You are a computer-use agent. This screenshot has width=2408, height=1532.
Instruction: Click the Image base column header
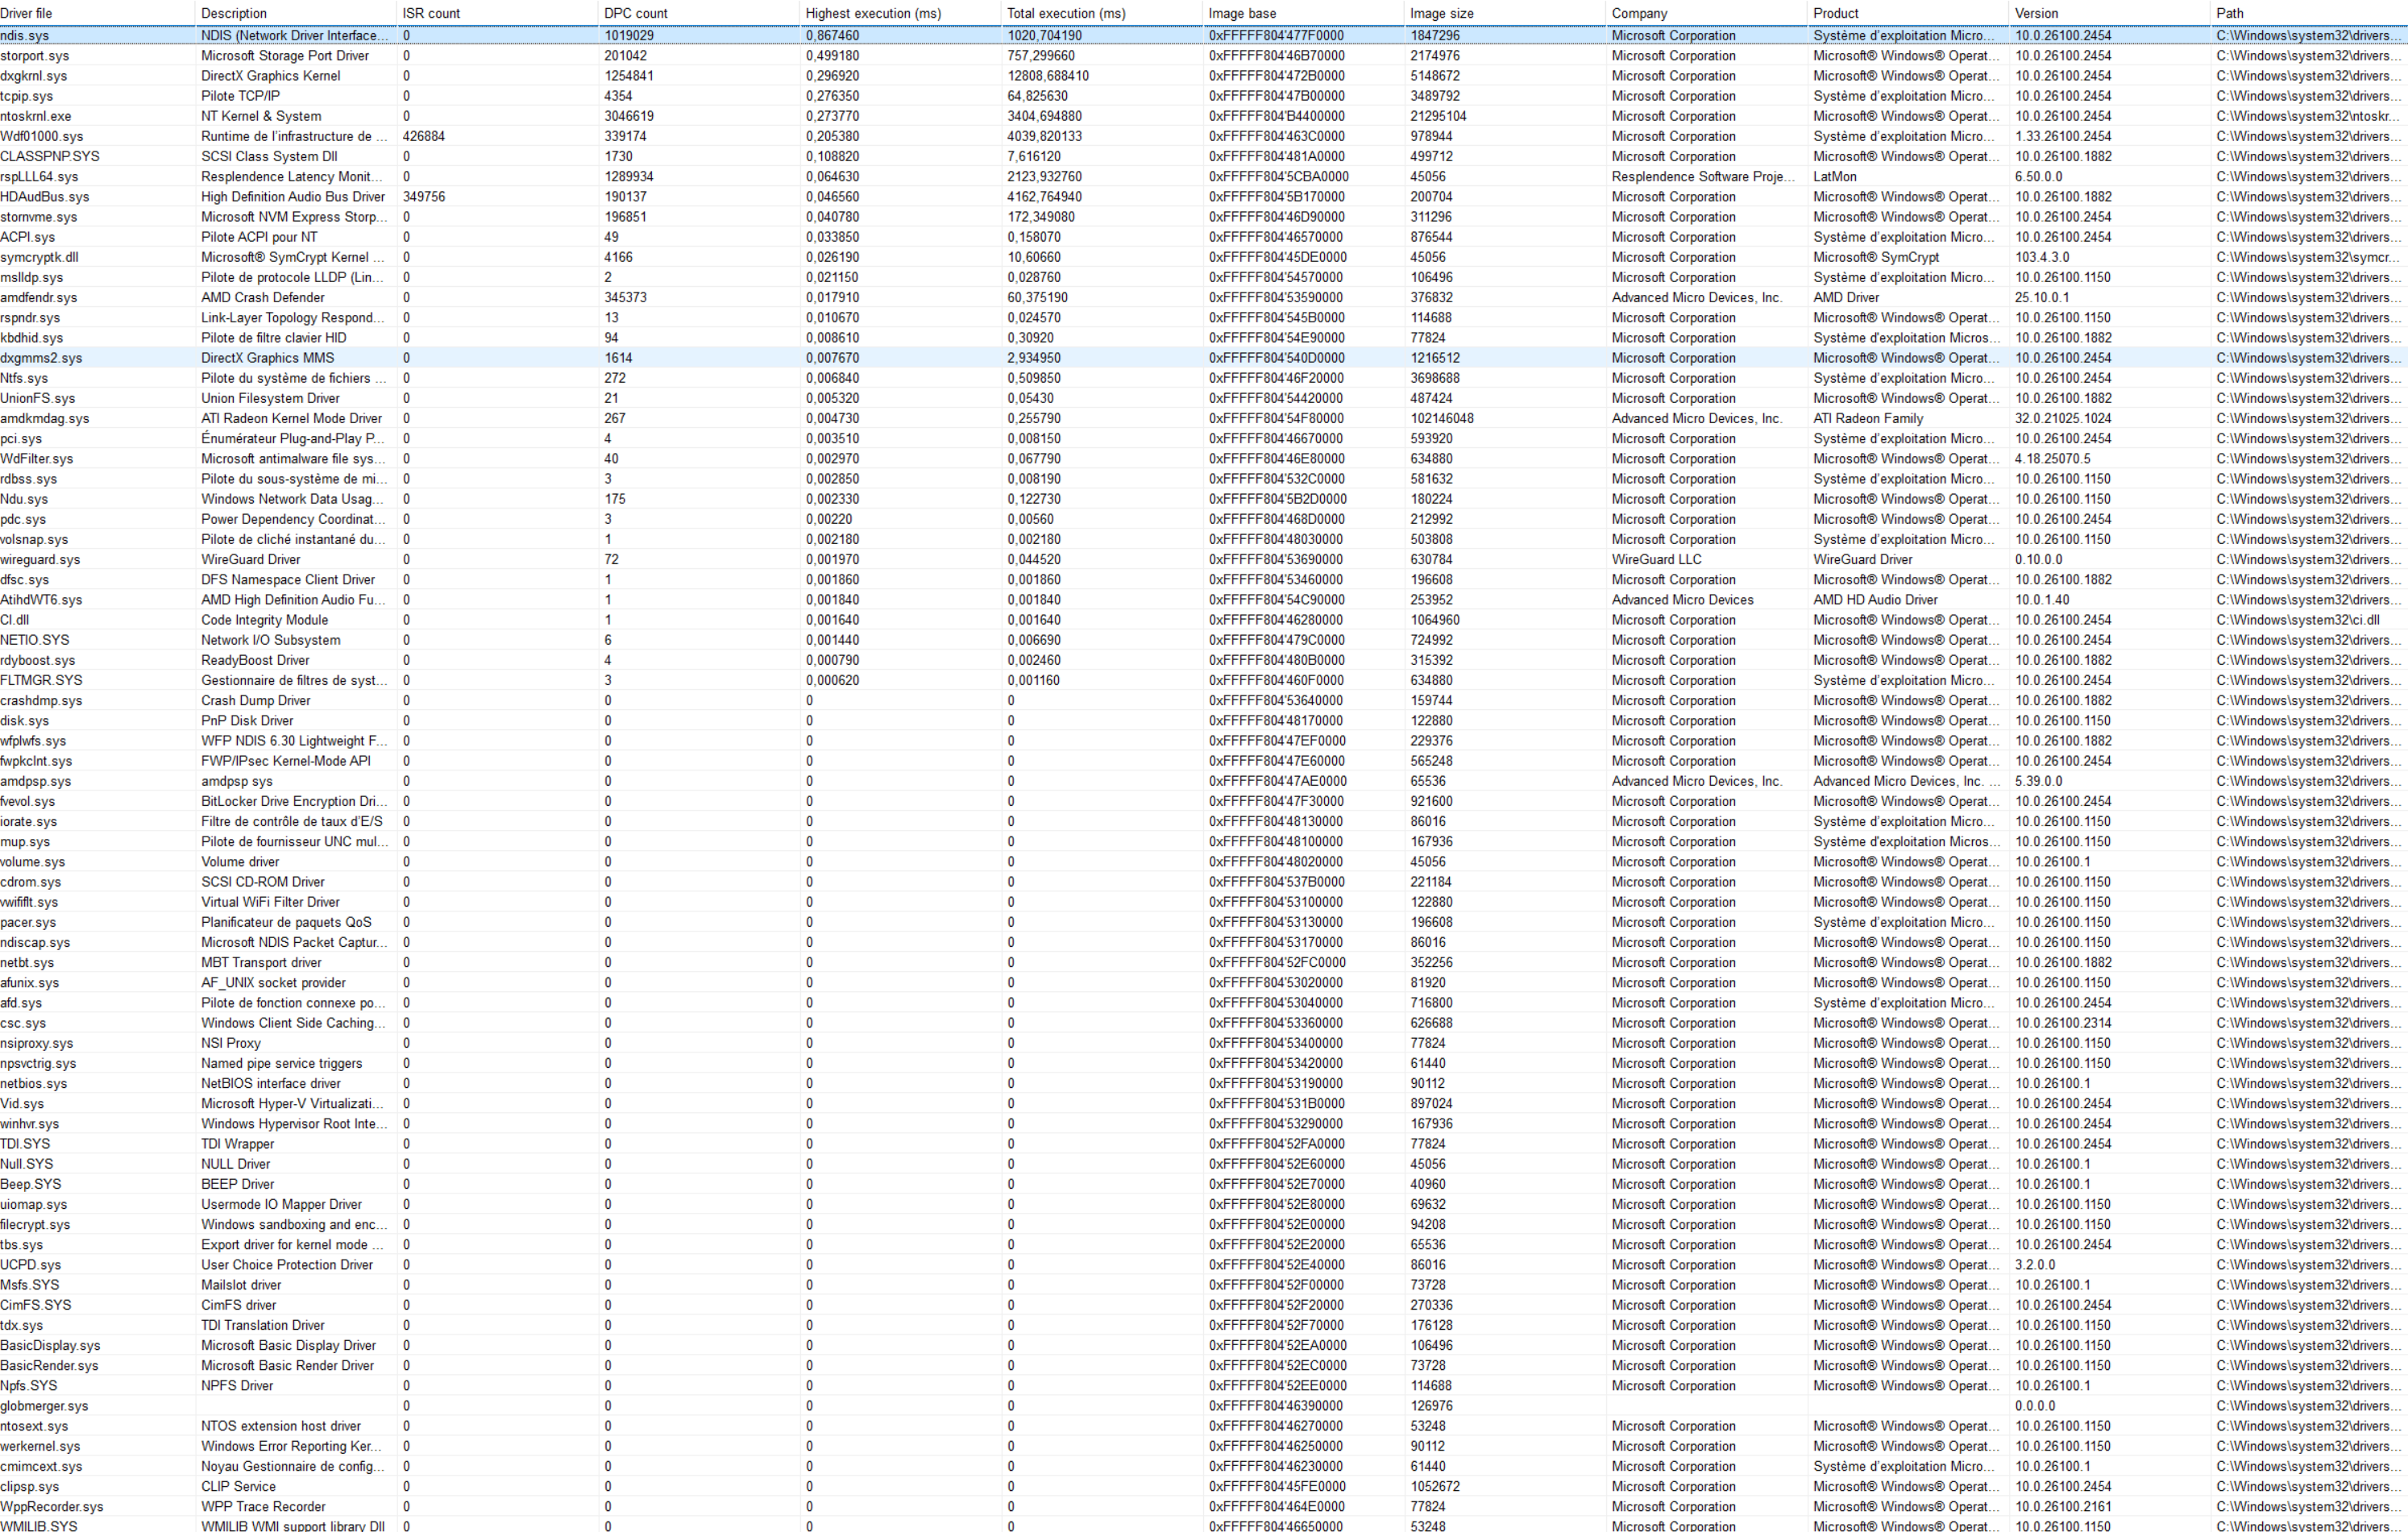tap(1242, 13)
